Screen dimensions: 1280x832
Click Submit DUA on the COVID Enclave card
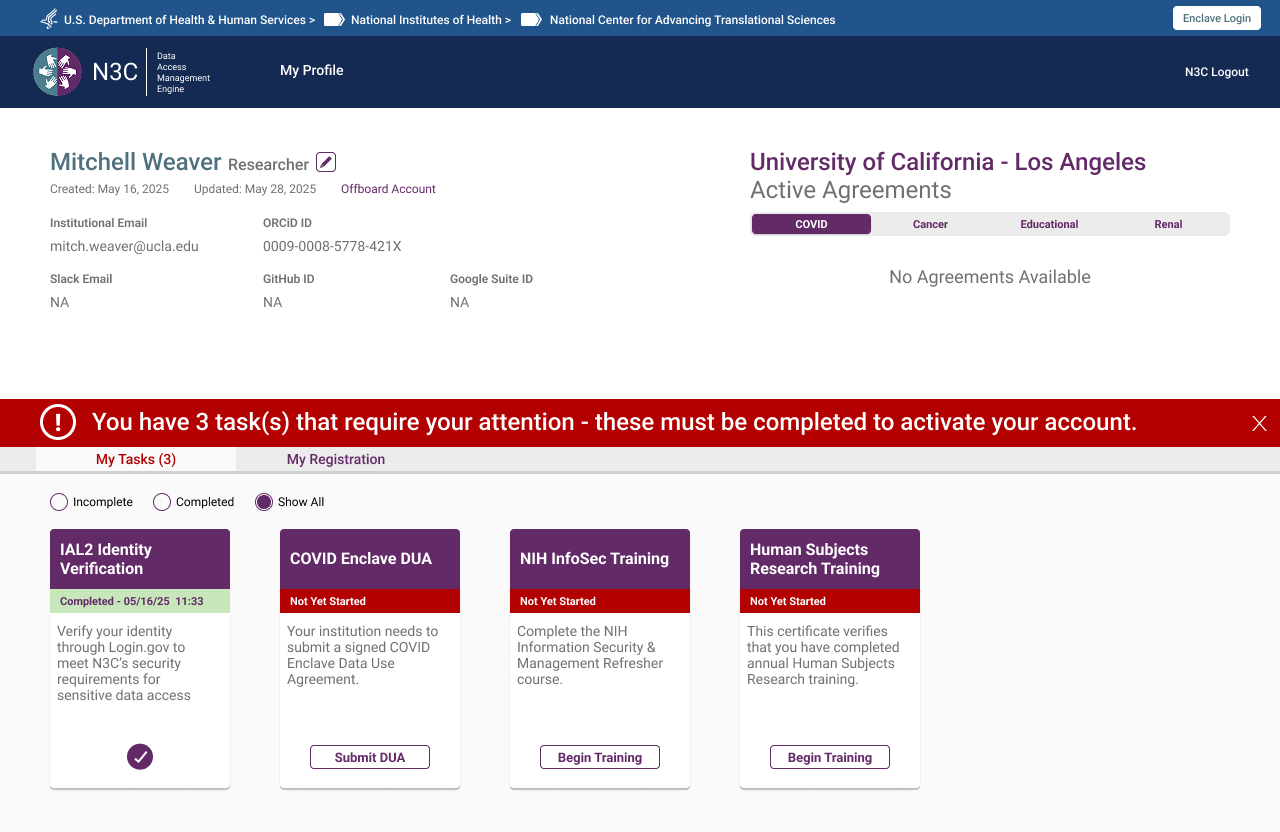369,757
